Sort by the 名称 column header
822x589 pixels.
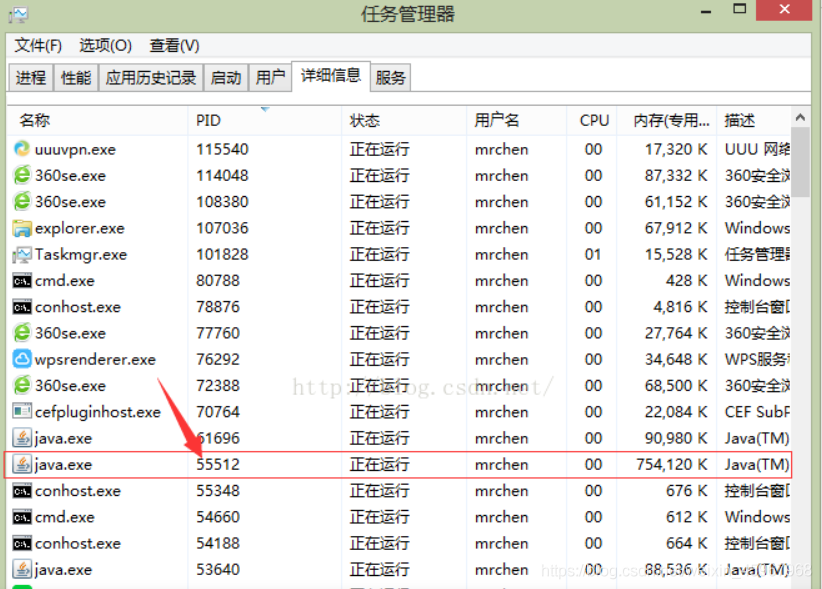(x=98, y=121)
